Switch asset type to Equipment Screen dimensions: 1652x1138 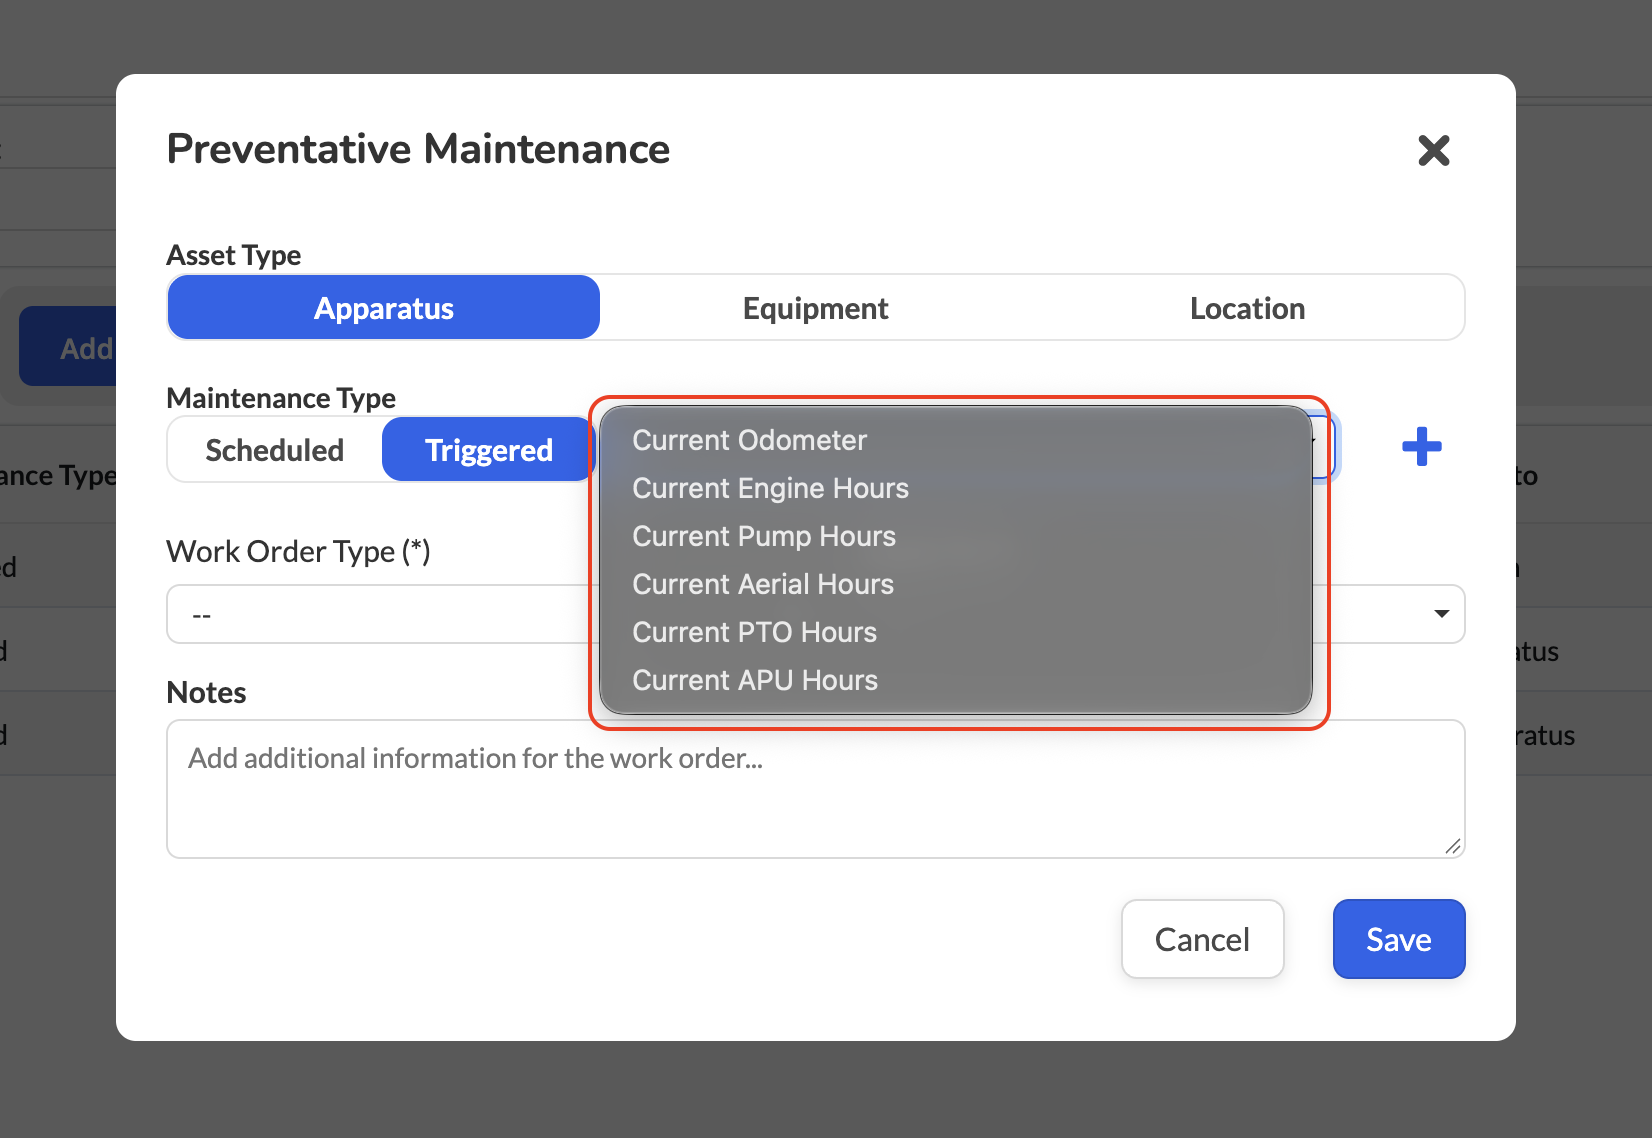[815, 308]
